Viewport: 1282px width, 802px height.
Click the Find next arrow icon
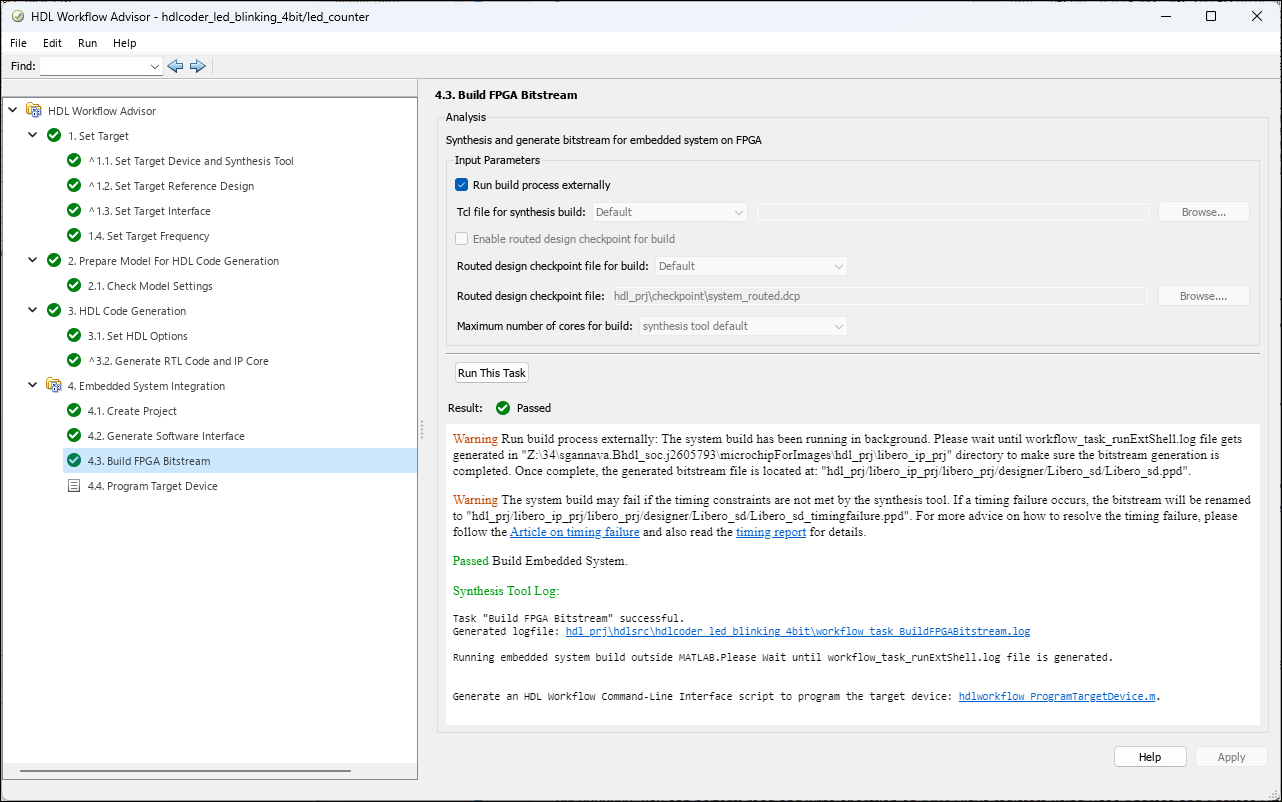click(x=197, y=66)
